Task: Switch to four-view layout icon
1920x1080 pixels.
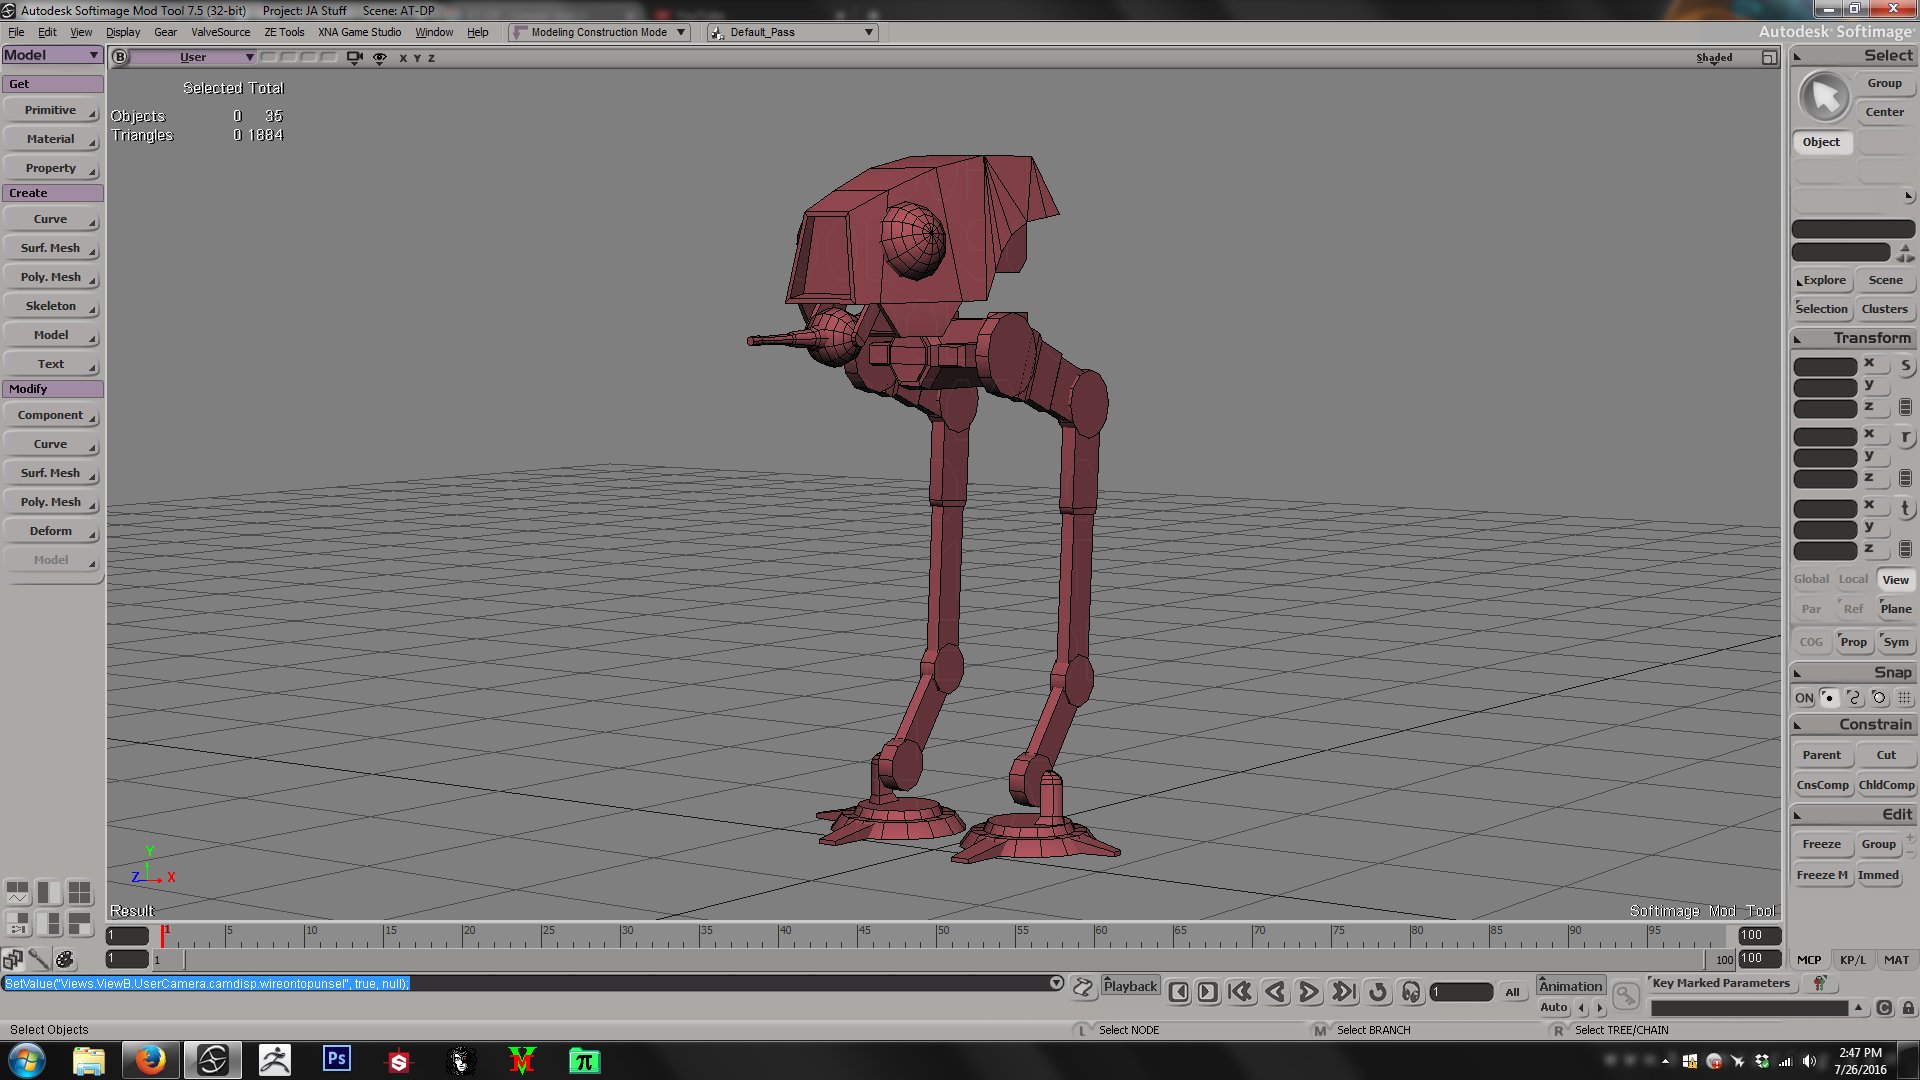Action: tap(80, 892)
